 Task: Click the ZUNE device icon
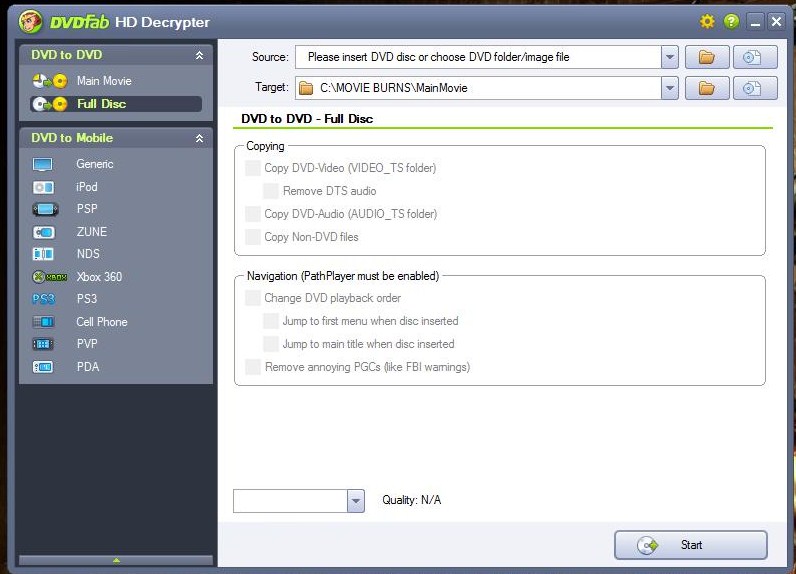click(x=43, y=232)
